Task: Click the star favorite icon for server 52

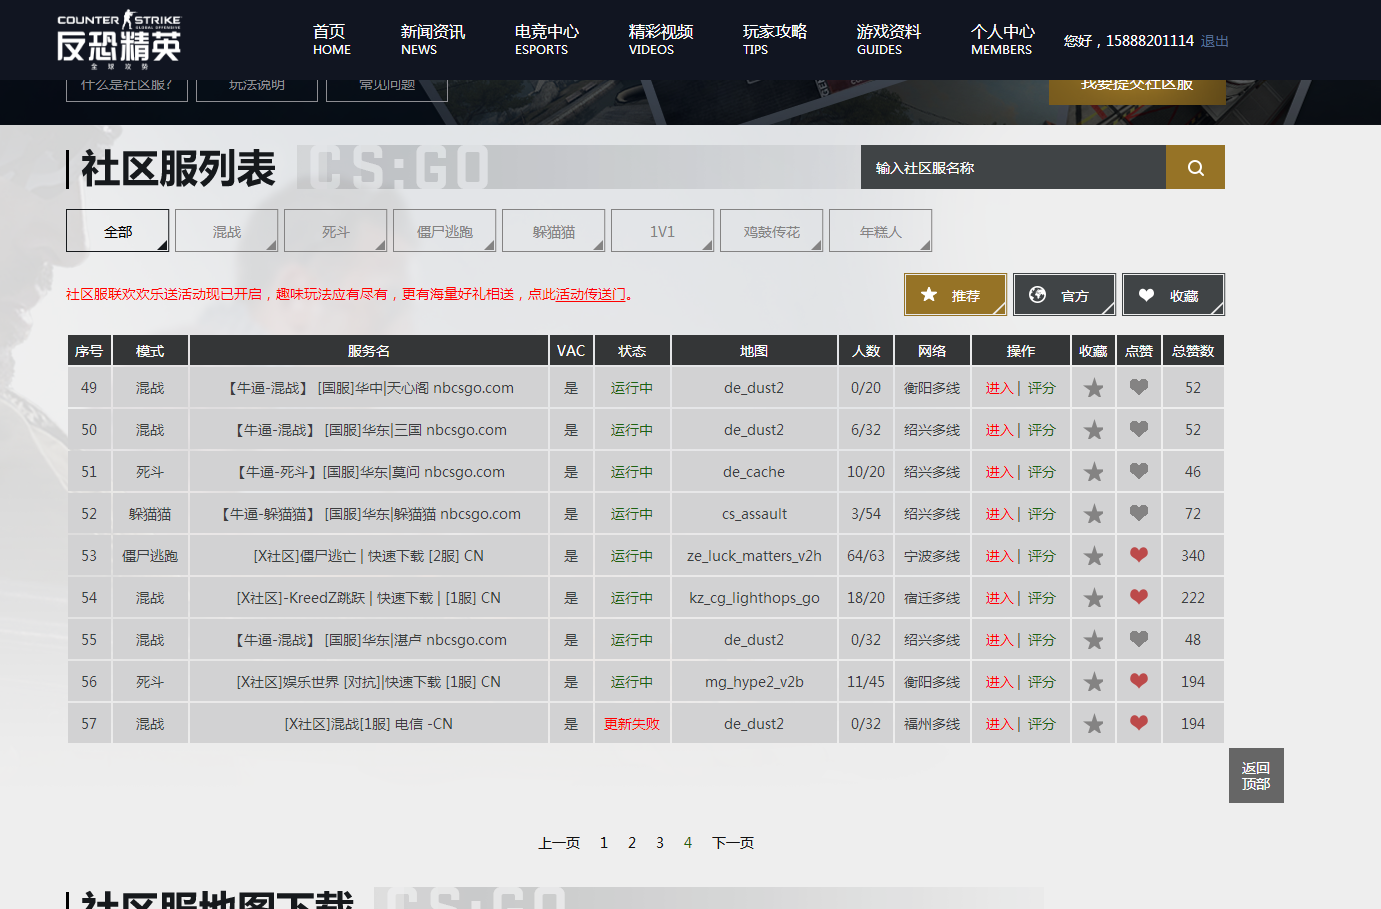Action: [1093, 513]
